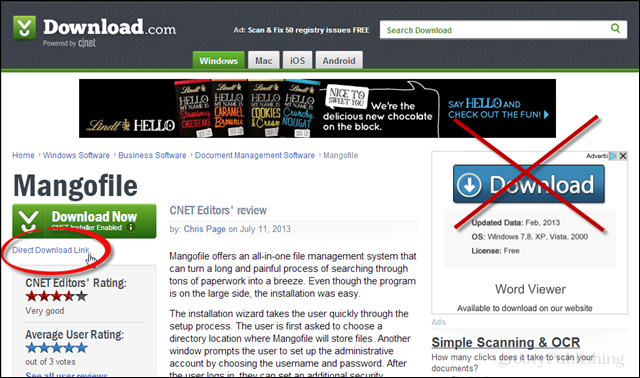
Task: Click the Download.com text logo
Action: coord(110,27)
